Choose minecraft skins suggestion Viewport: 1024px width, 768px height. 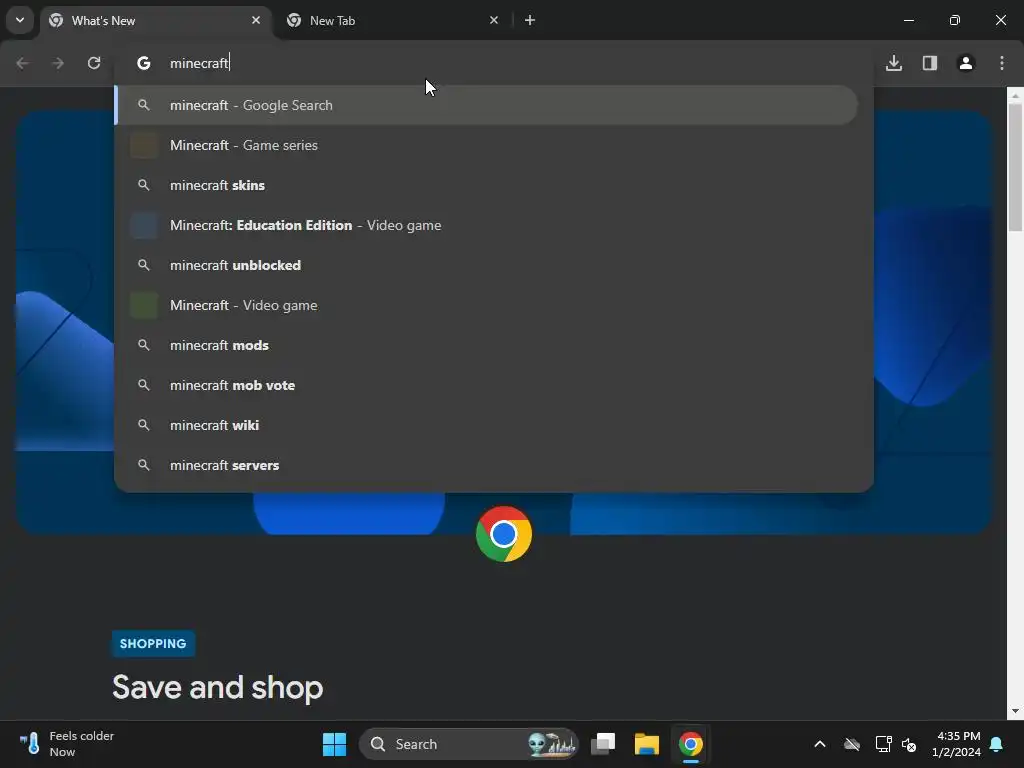tap(487, 185)
